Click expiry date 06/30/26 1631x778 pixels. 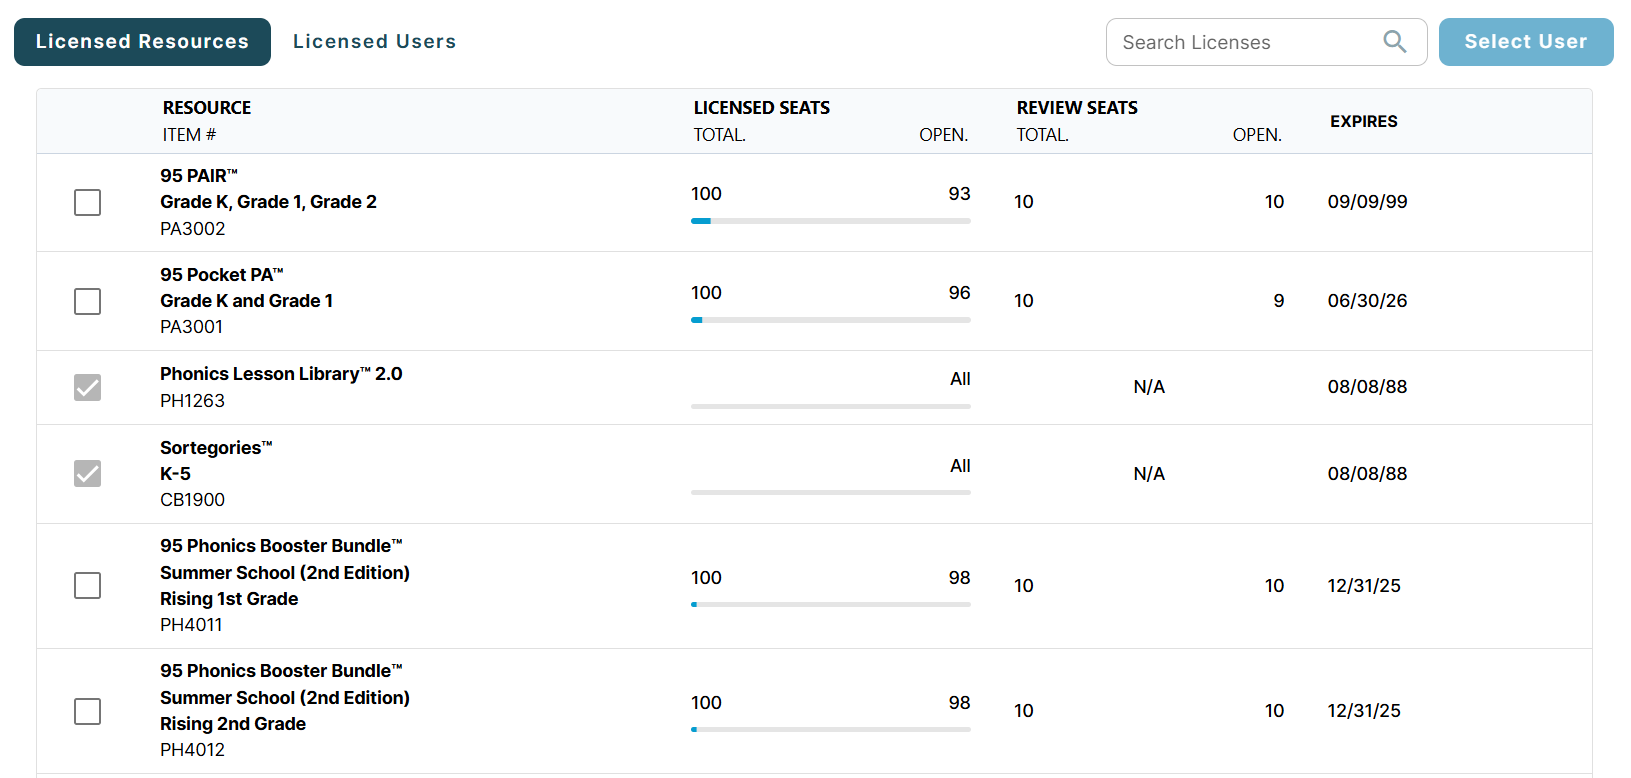click(1367, 301)
